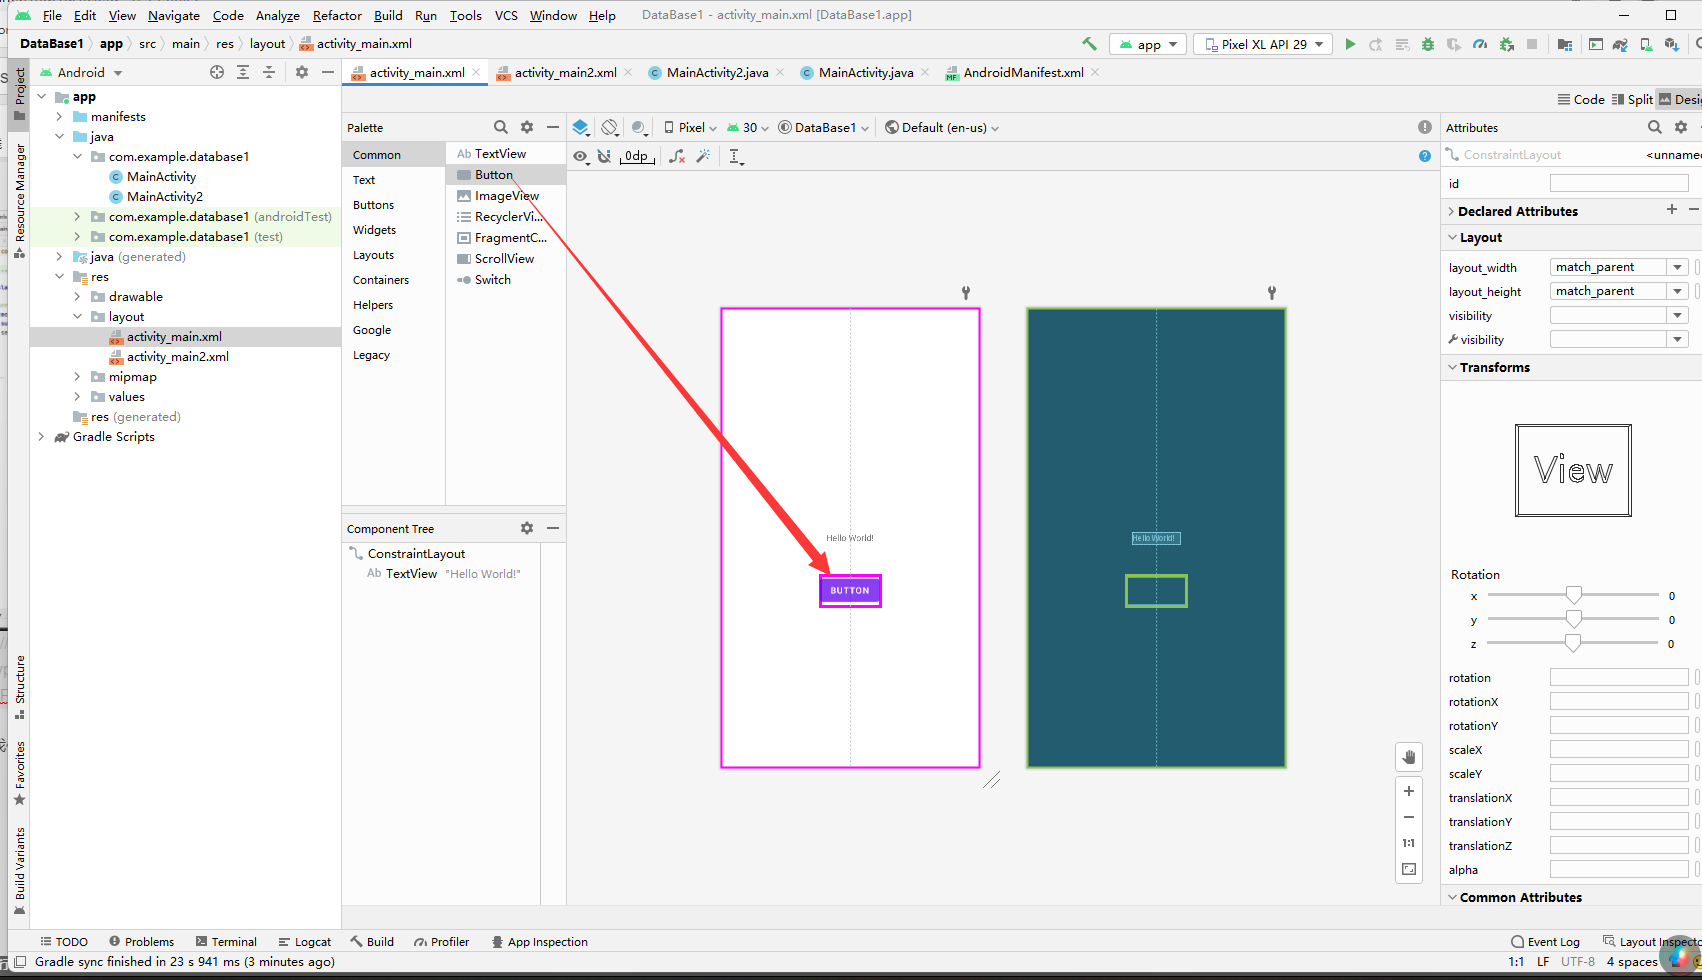This screenshot has height=980, width=1702.
Task: Toggle night mode with the moon icon
Action: [640, 127]
